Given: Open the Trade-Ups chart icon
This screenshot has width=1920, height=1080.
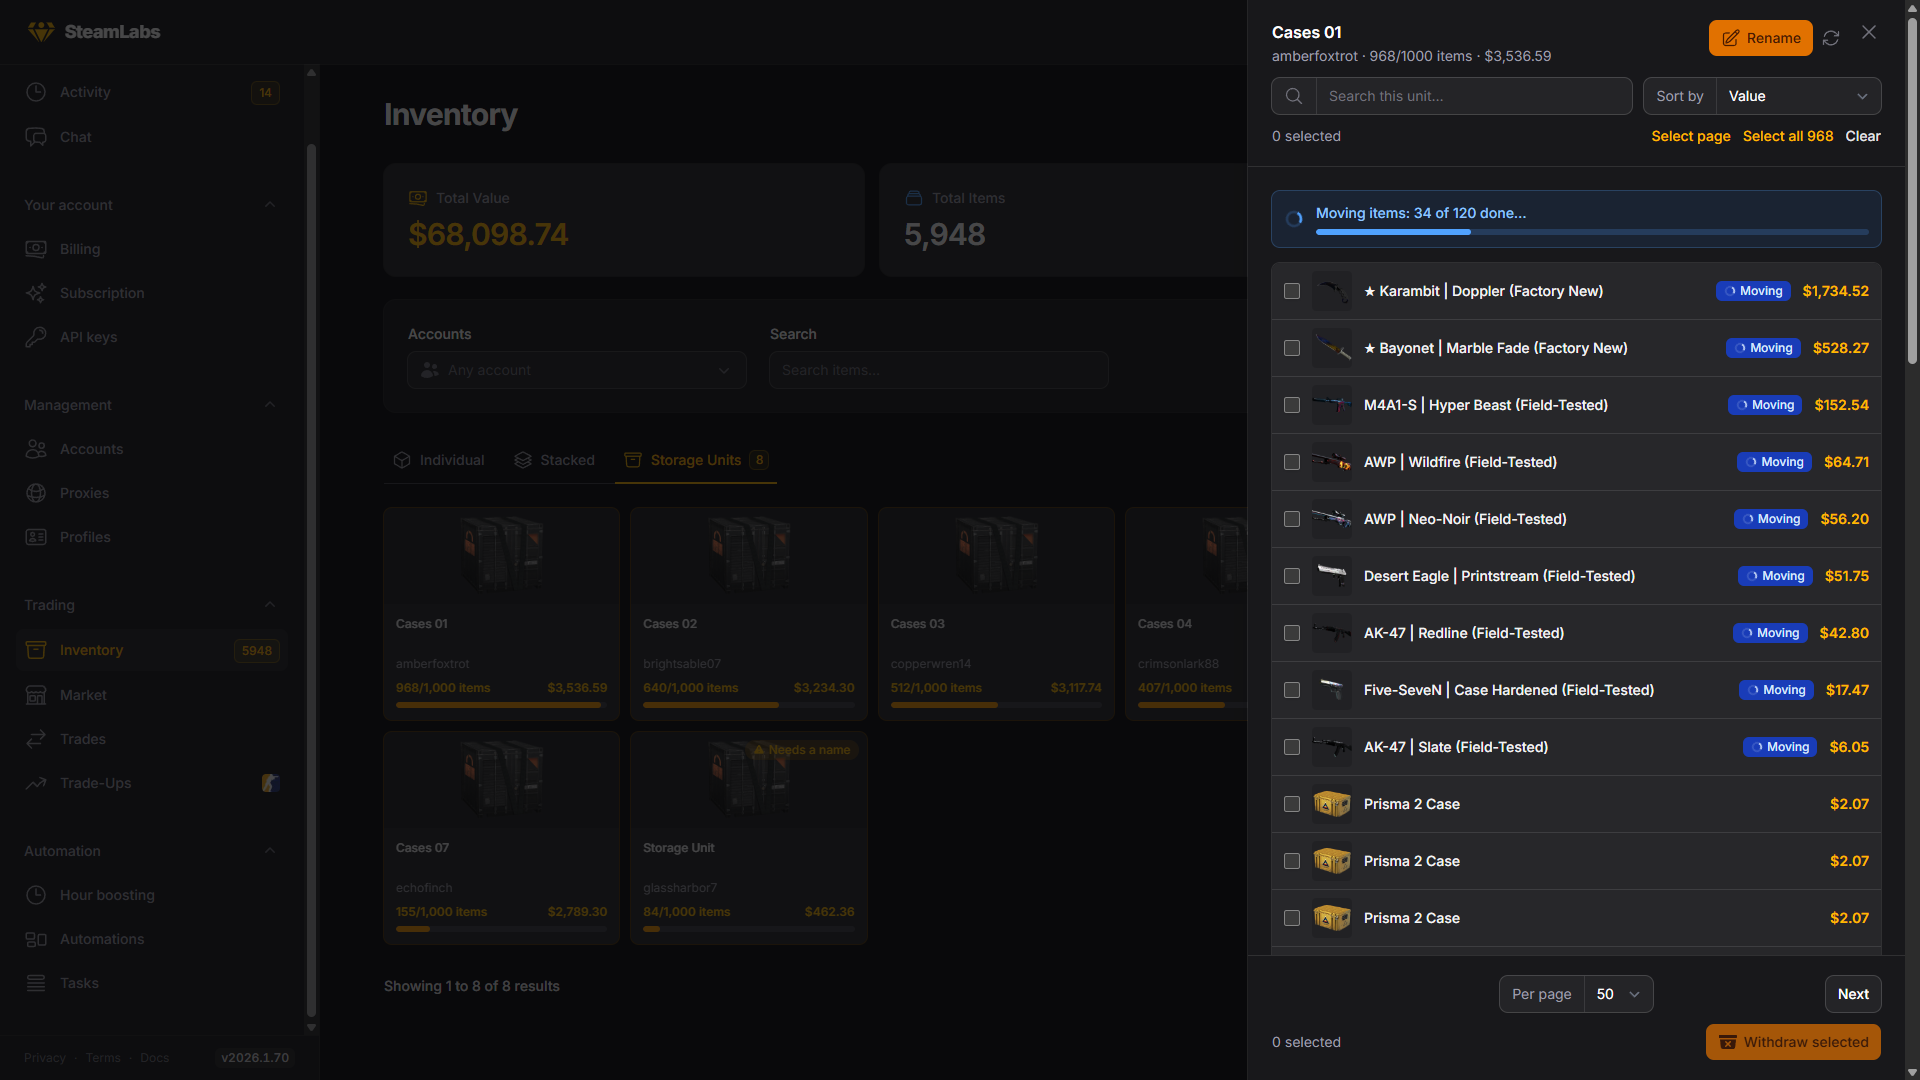Looking at the screenshot, I should point(36,783).
